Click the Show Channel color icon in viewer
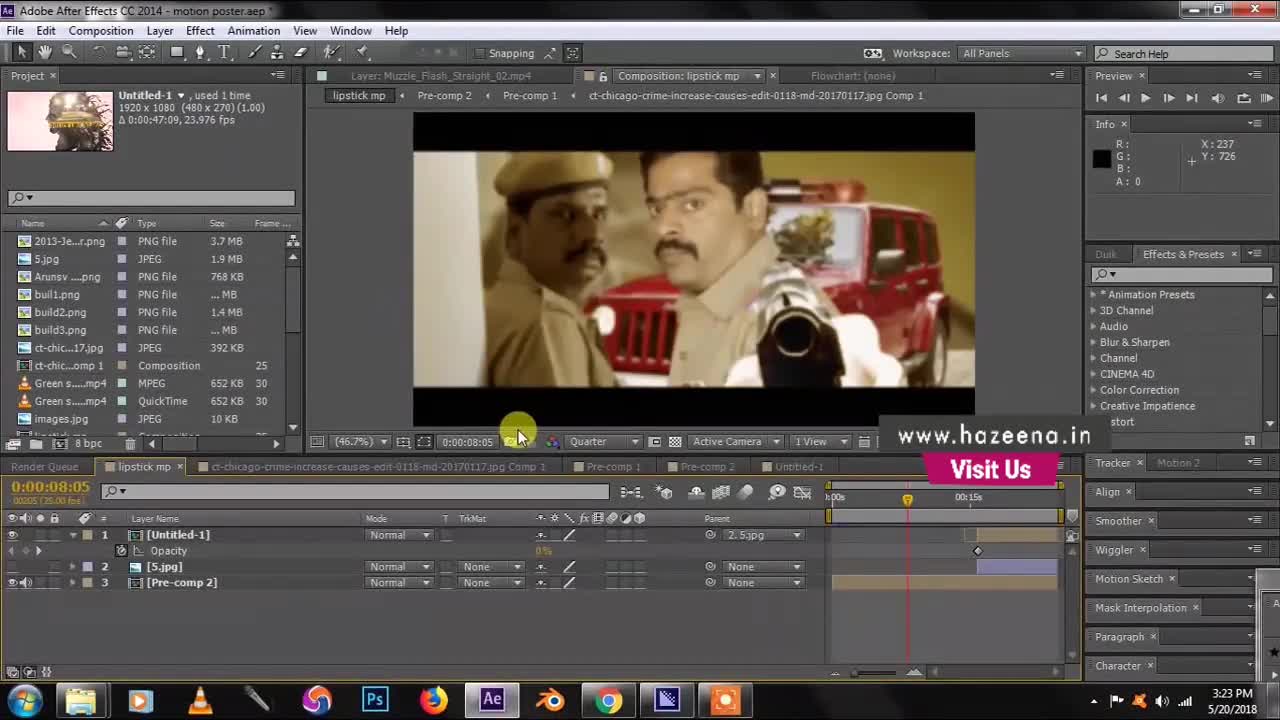 point(552,442)
